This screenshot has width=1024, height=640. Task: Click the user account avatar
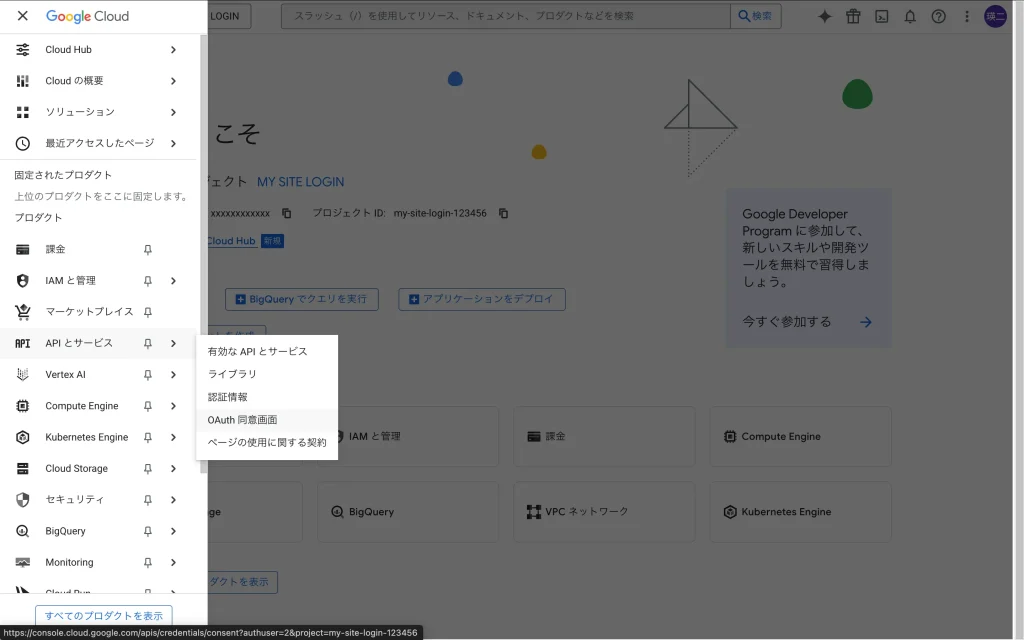coord(995,16)
